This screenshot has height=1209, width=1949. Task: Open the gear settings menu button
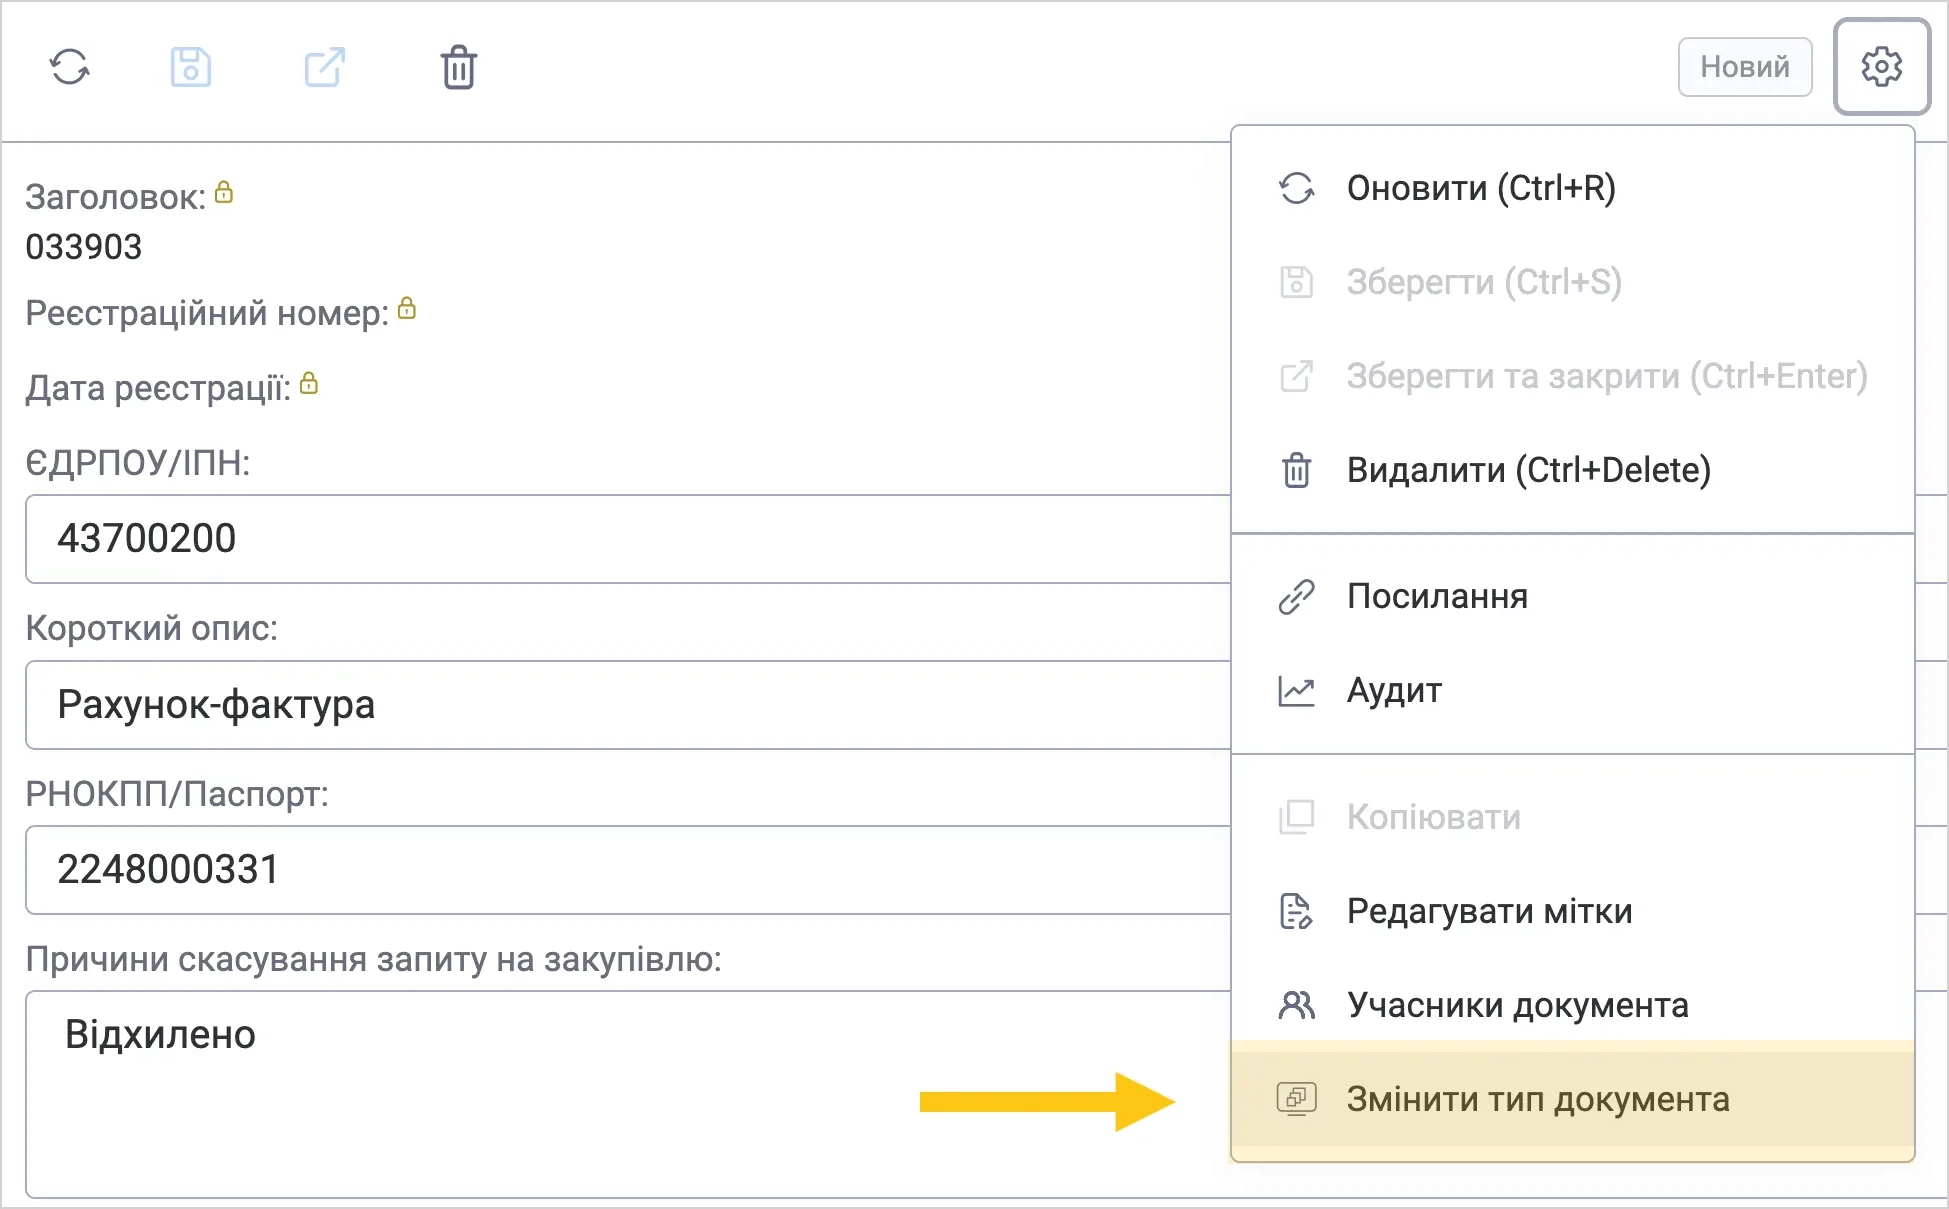(1881, 67)
